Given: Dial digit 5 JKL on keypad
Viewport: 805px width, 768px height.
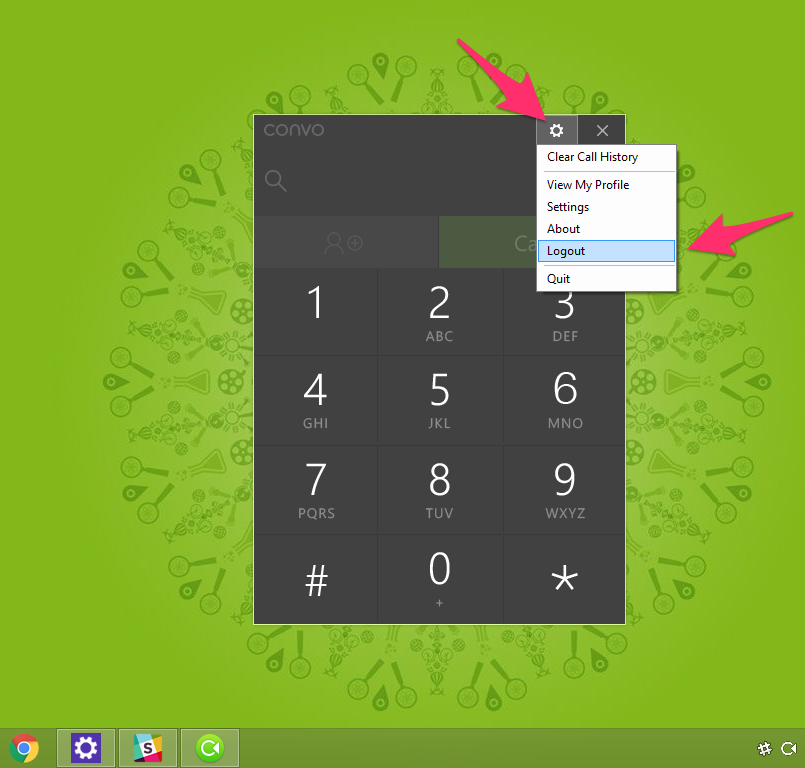Looking at the screenshot, I should pos(440,400).
